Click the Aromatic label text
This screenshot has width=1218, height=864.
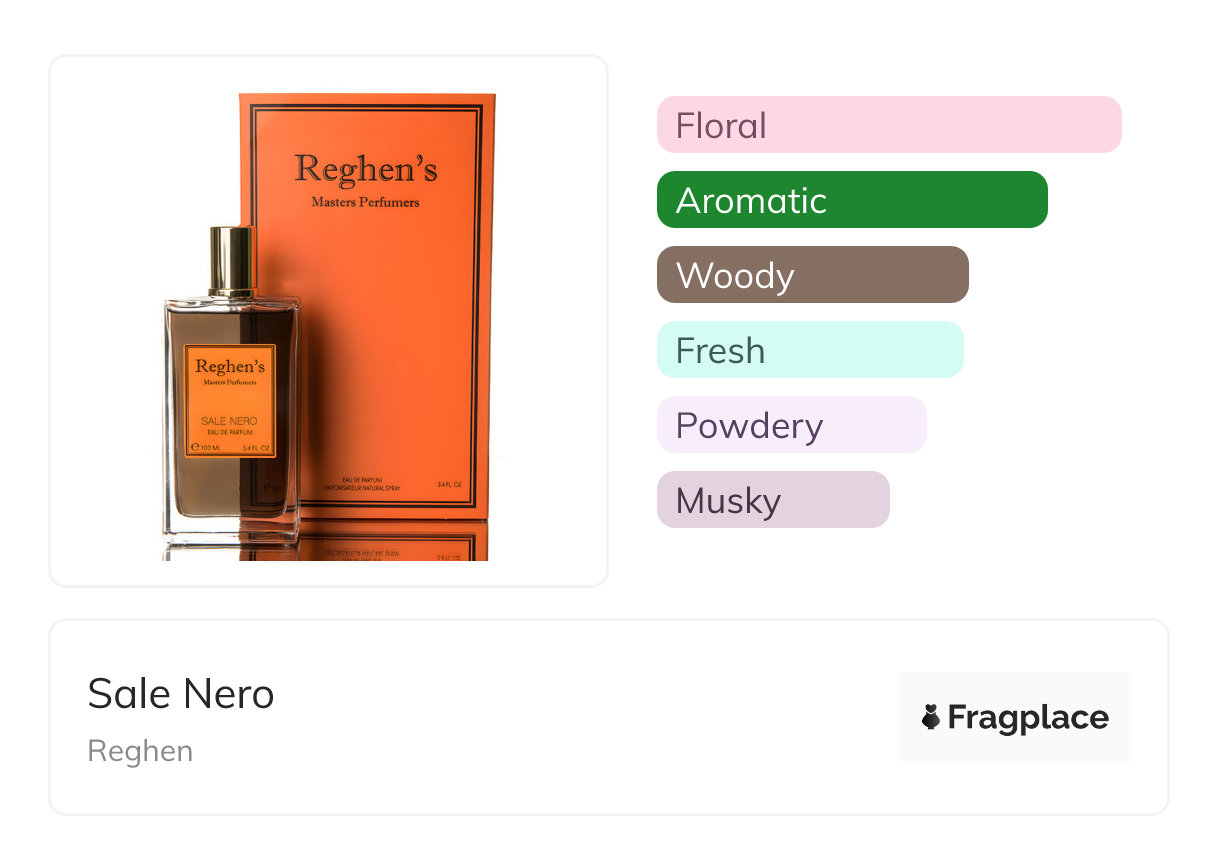(x=751, y=201)
